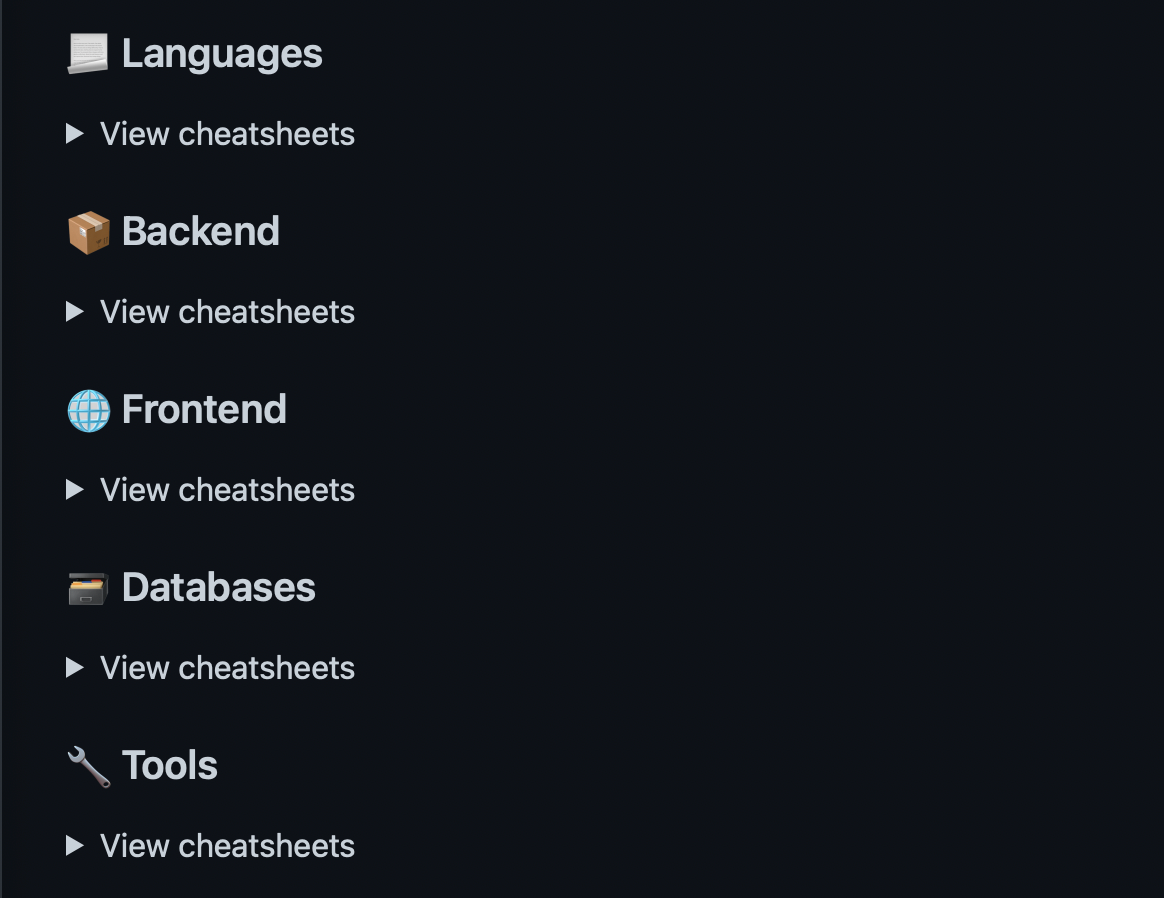Viewport: 1164px width, 898px height.
Task: Expand the disclosure triangle under Databases
Action: click(74, 668)
